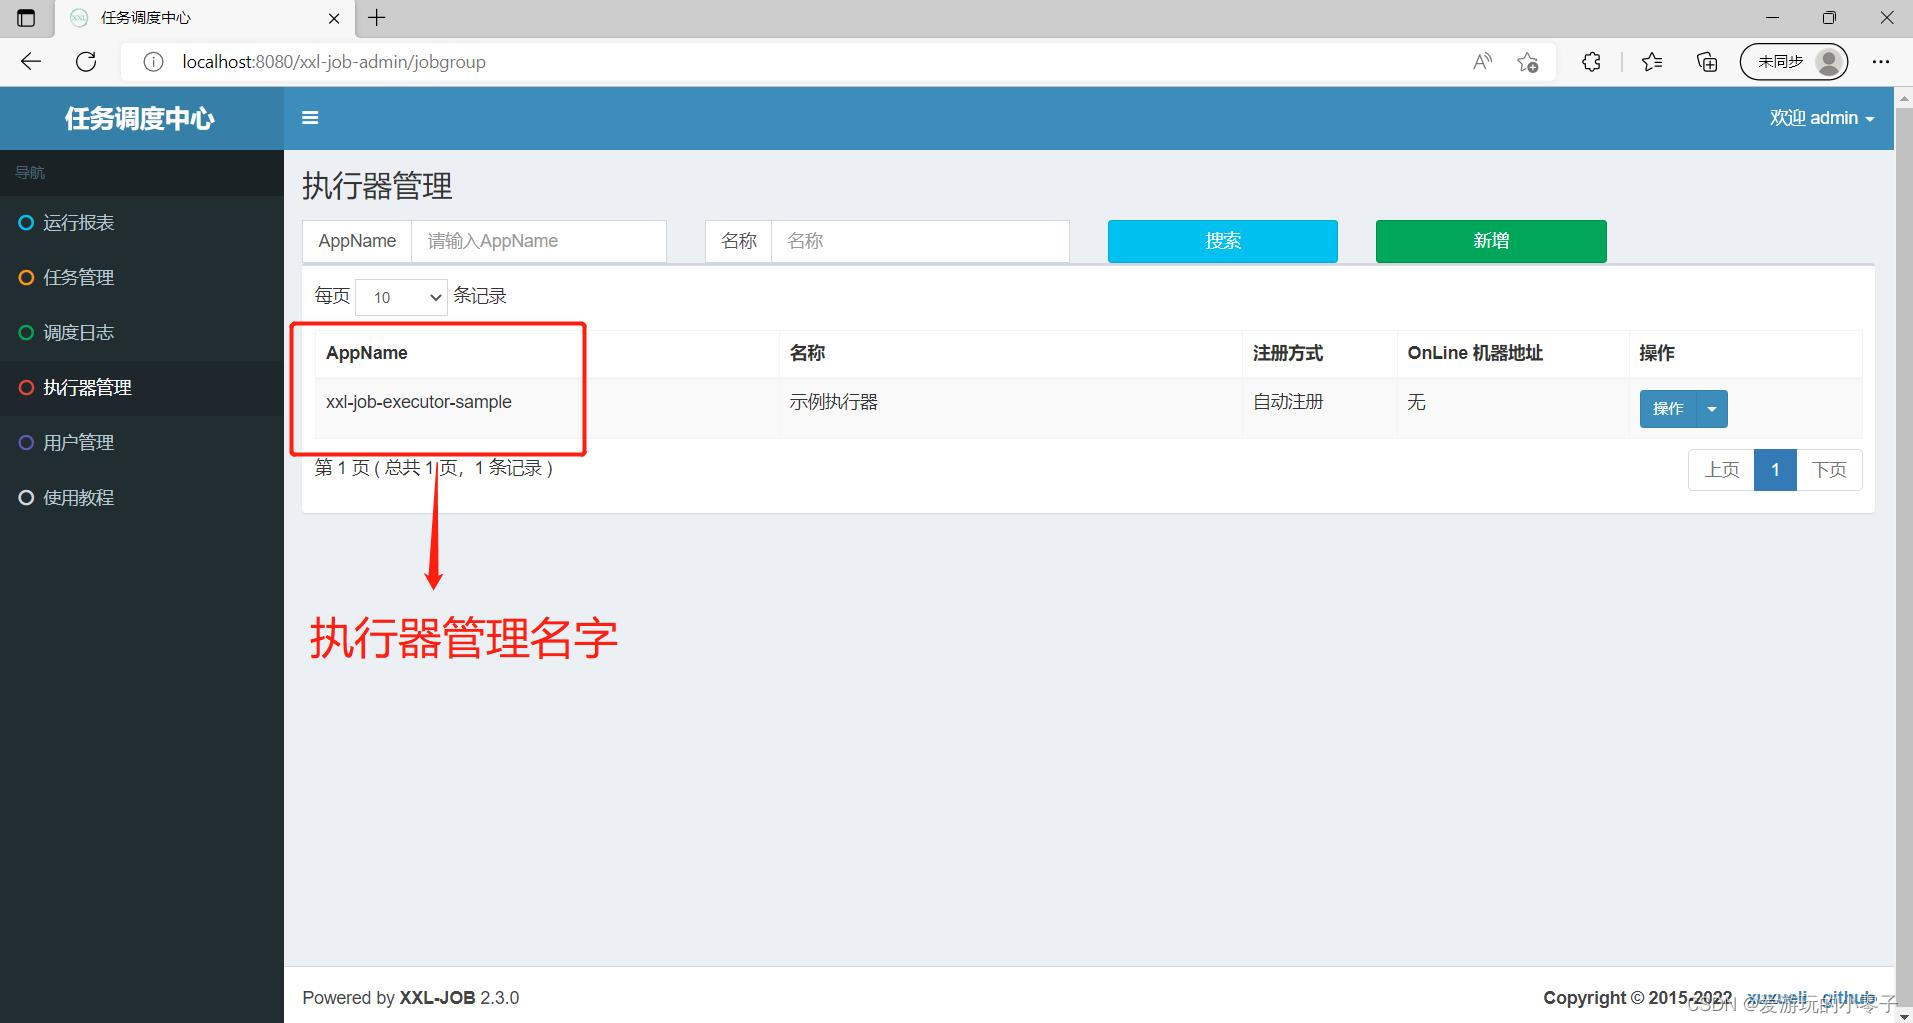1913x1023 pixels.
Task: Go to previous page with 上页
Action: point(1721,470)
